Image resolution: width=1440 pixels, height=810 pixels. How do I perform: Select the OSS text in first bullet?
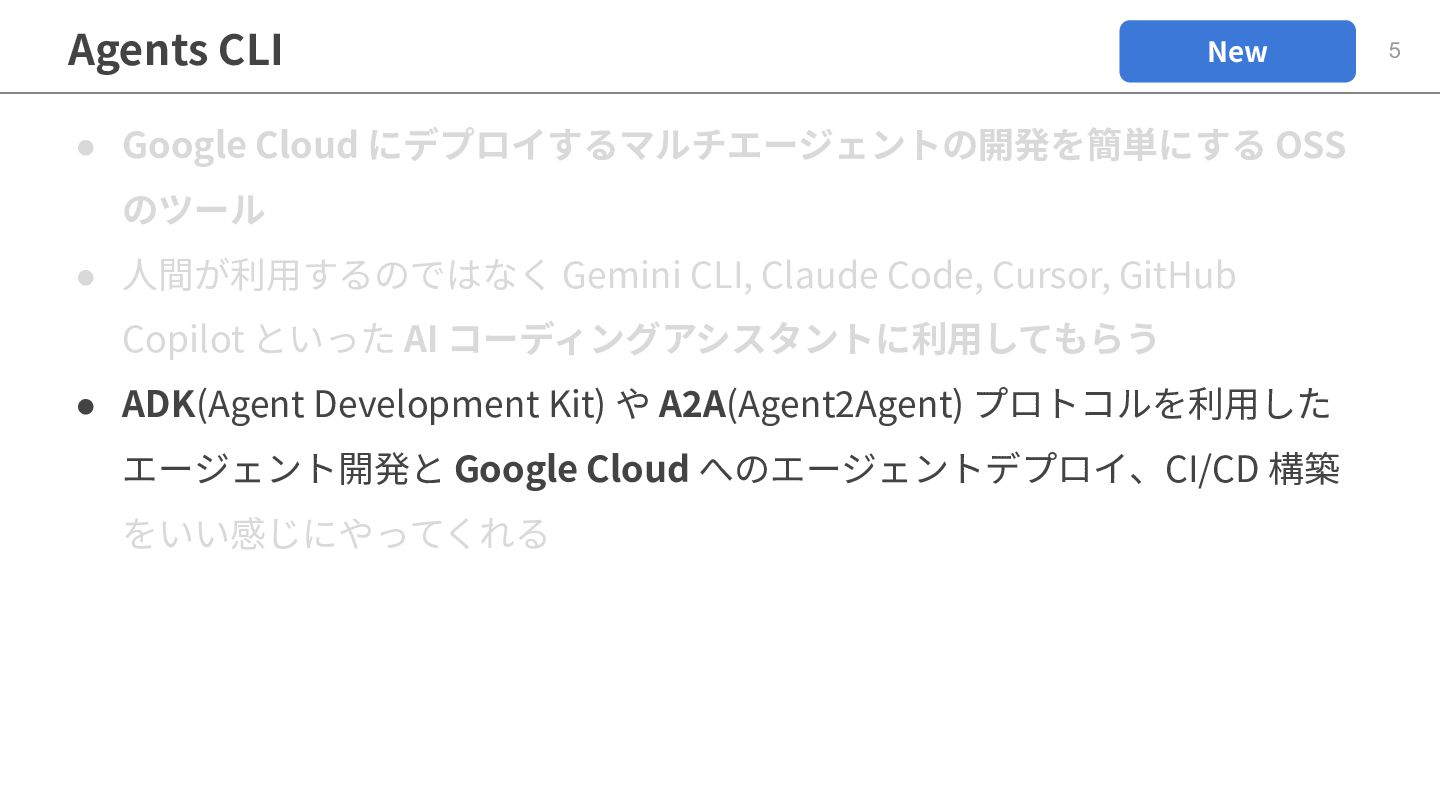point(1310,146)
